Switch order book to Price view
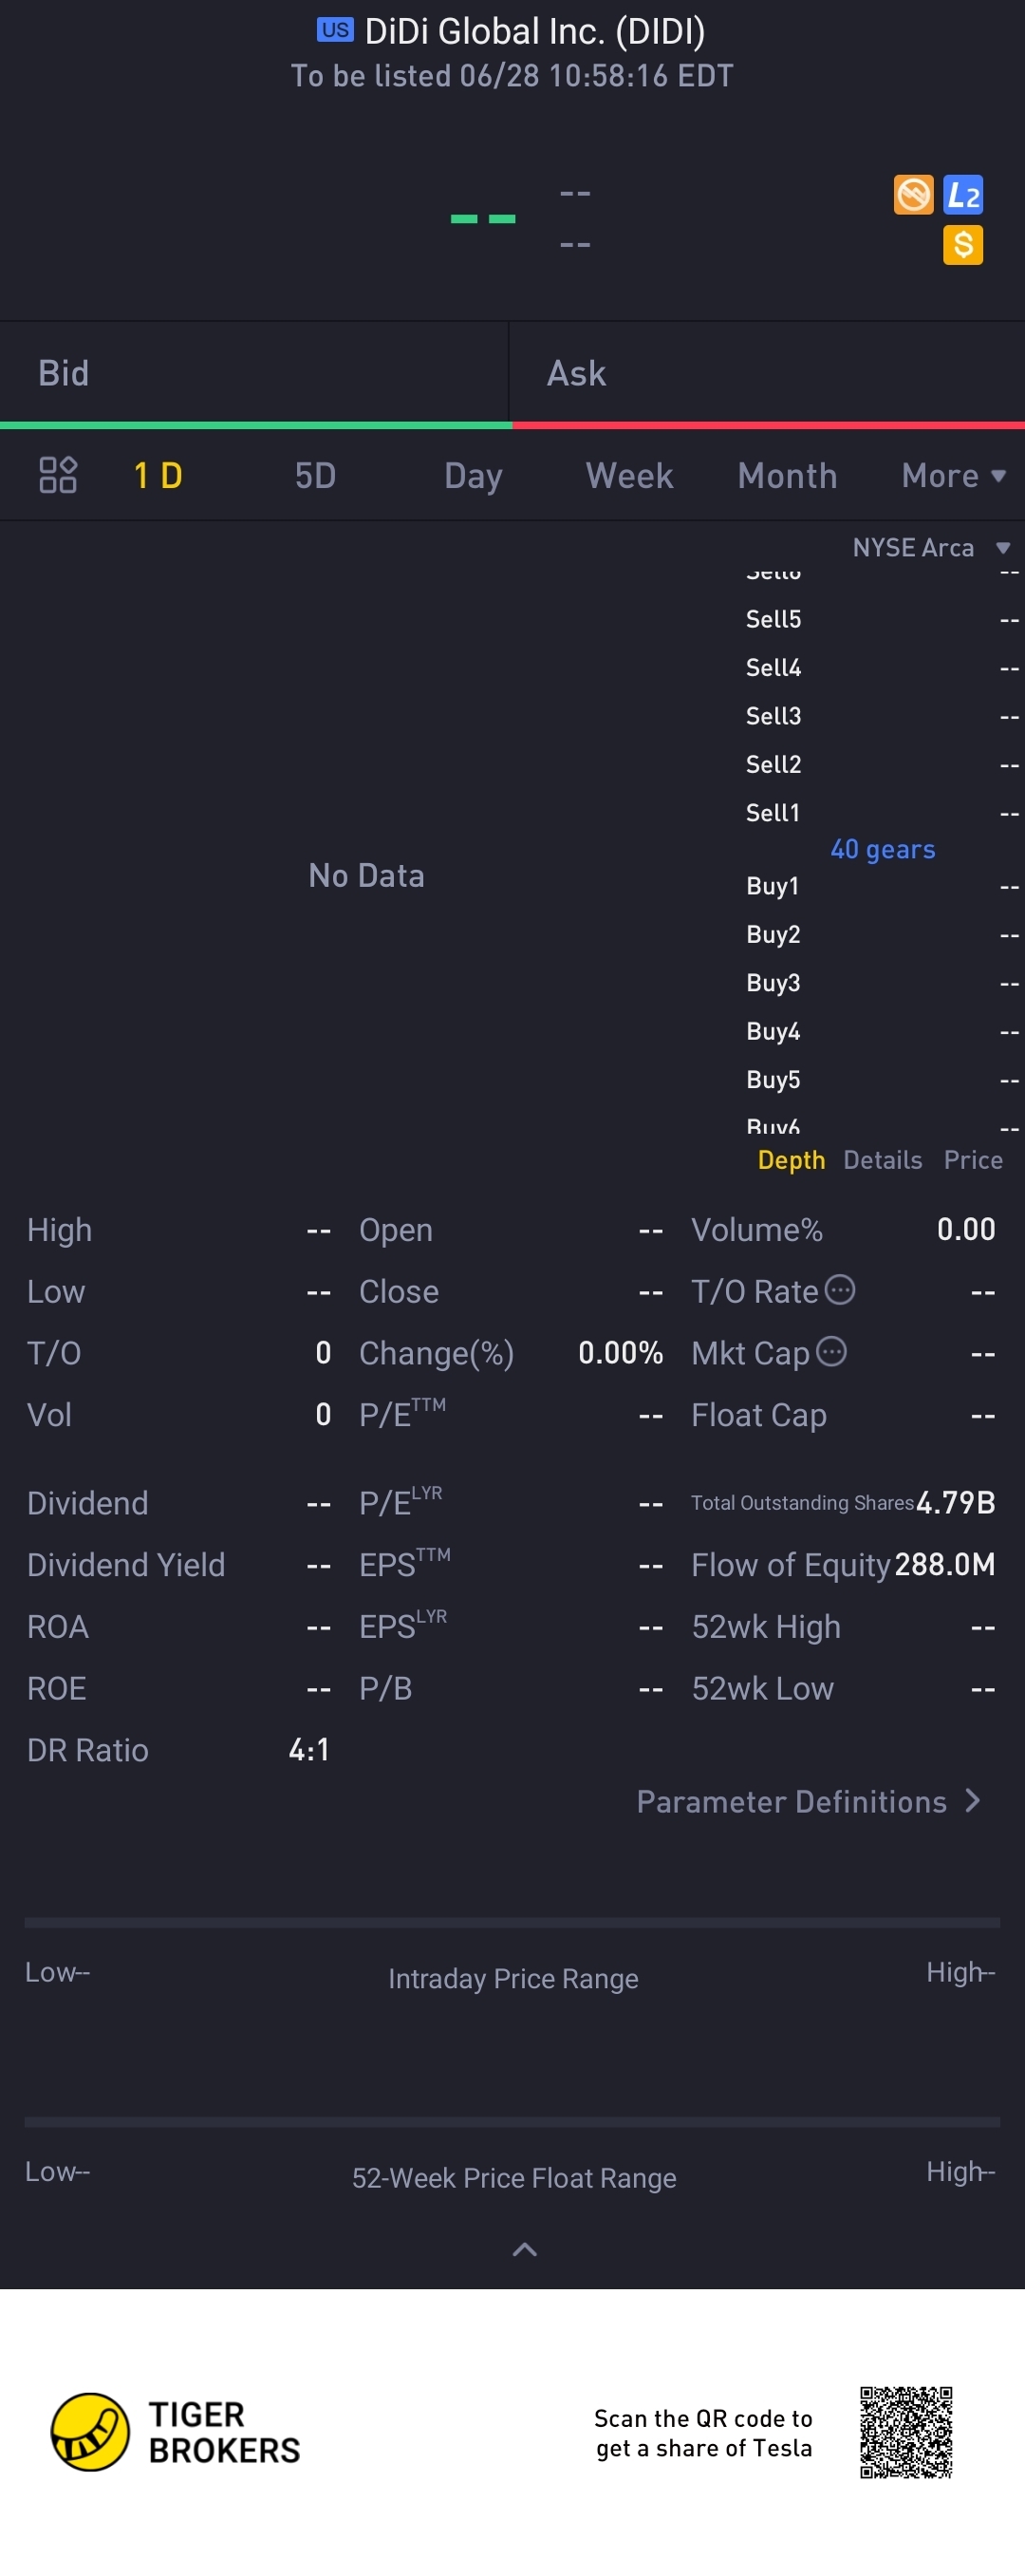 click(973, 1160)
